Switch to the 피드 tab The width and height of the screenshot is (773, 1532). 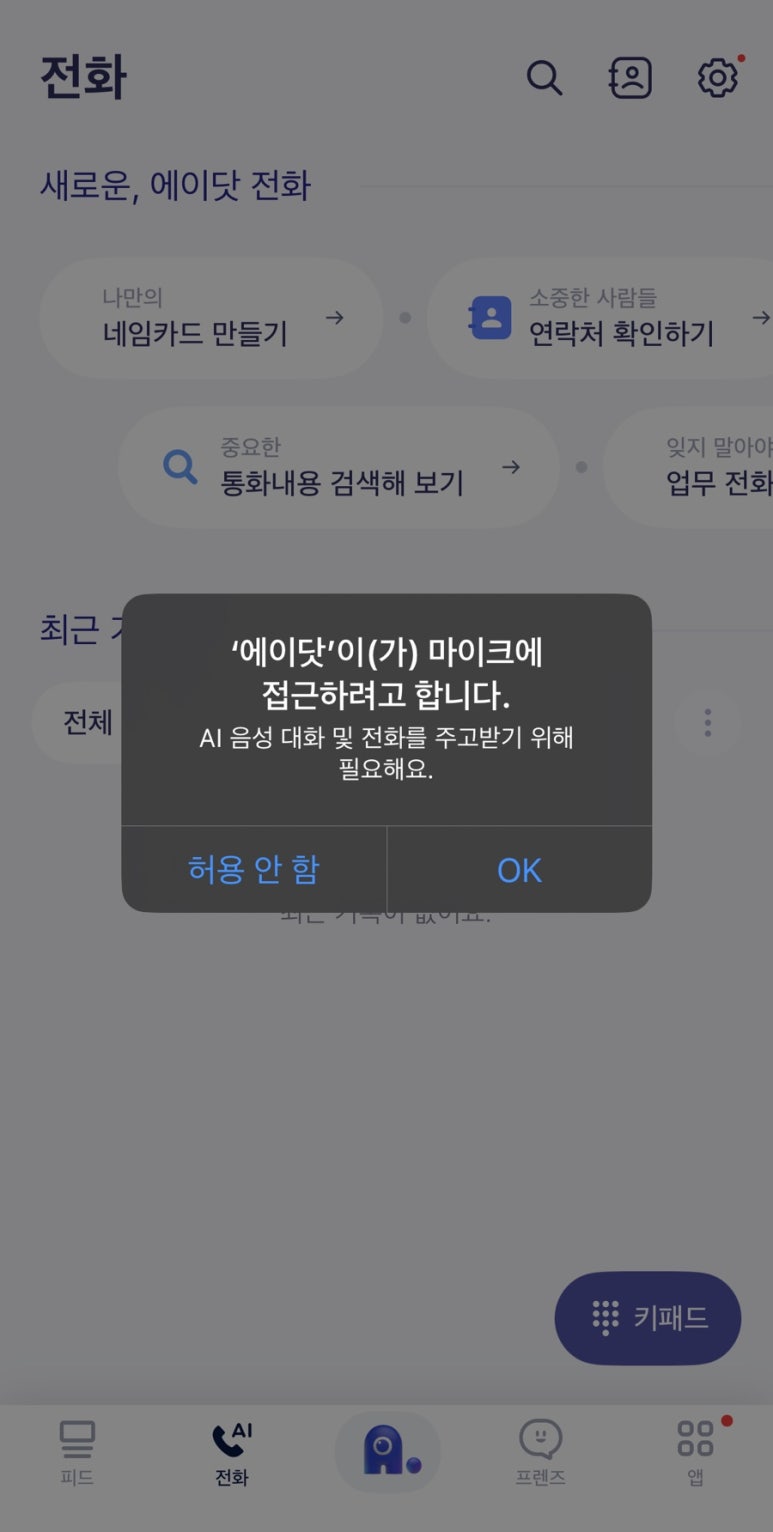(x=77, y=1452)
